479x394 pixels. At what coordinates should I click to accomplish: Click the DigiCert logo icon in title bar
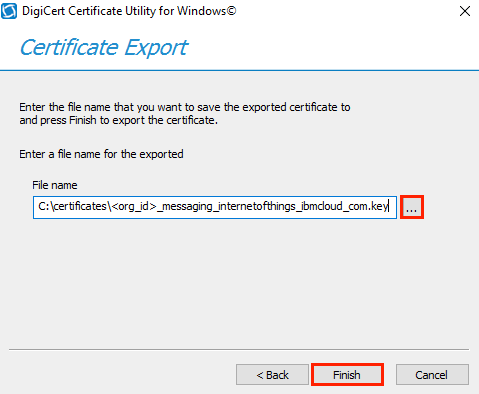click(x=9, y=11)
